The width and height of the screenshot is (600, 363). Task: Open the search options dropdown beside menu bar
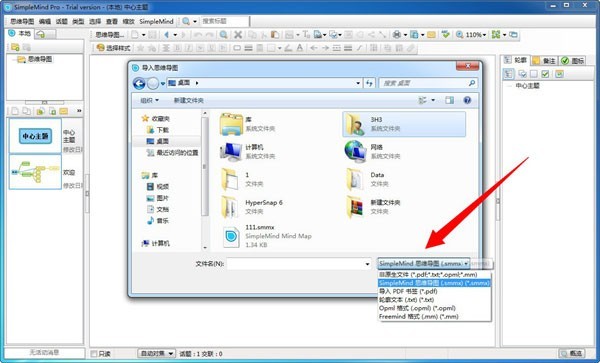pyautogui.click(x=195, y=21)
